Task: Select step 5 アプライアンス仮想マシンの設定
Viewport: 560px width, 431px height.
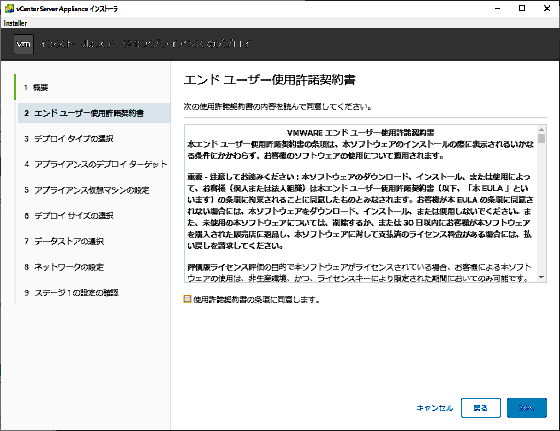Action: click(86, 190)
